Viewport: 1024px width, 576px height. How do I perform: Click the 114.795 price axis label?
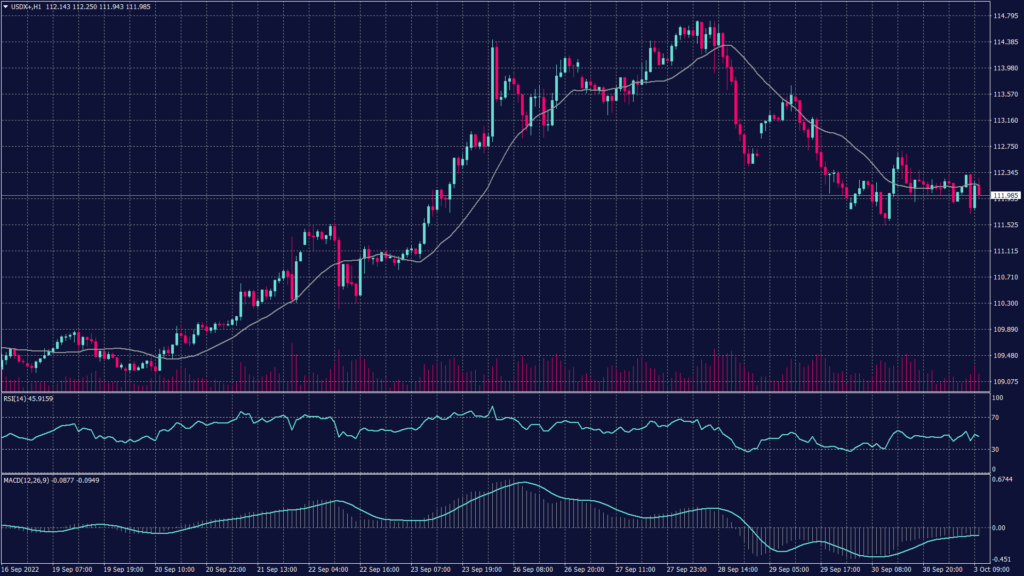point(1004,17)
